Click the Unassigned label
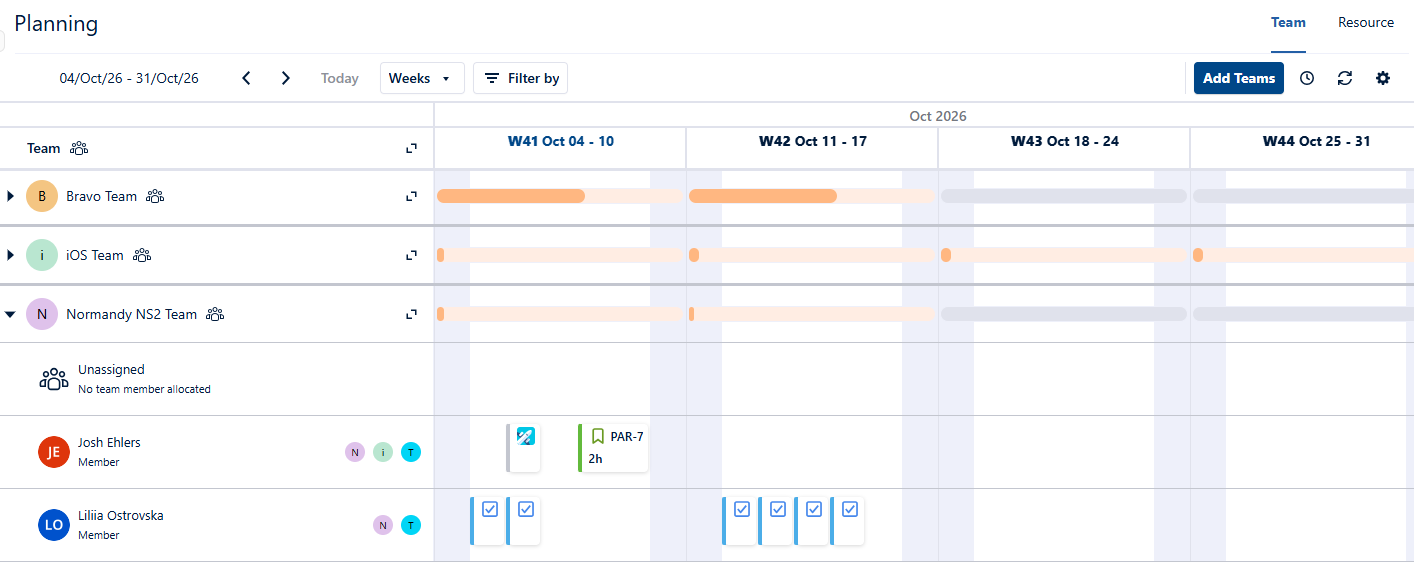This screenshot has width=1414, height=562. click(111, 370)
